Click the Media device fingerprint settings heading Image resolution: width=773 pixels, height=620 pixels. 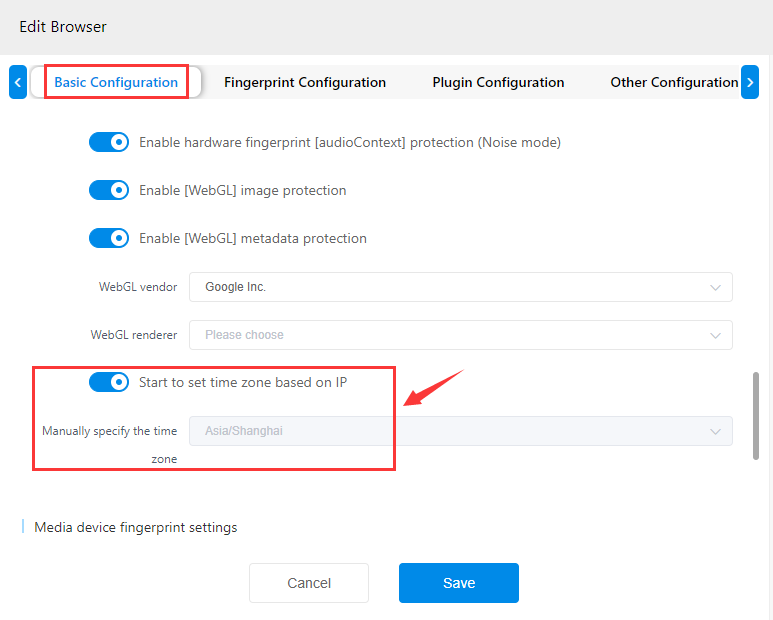(136, 527)
